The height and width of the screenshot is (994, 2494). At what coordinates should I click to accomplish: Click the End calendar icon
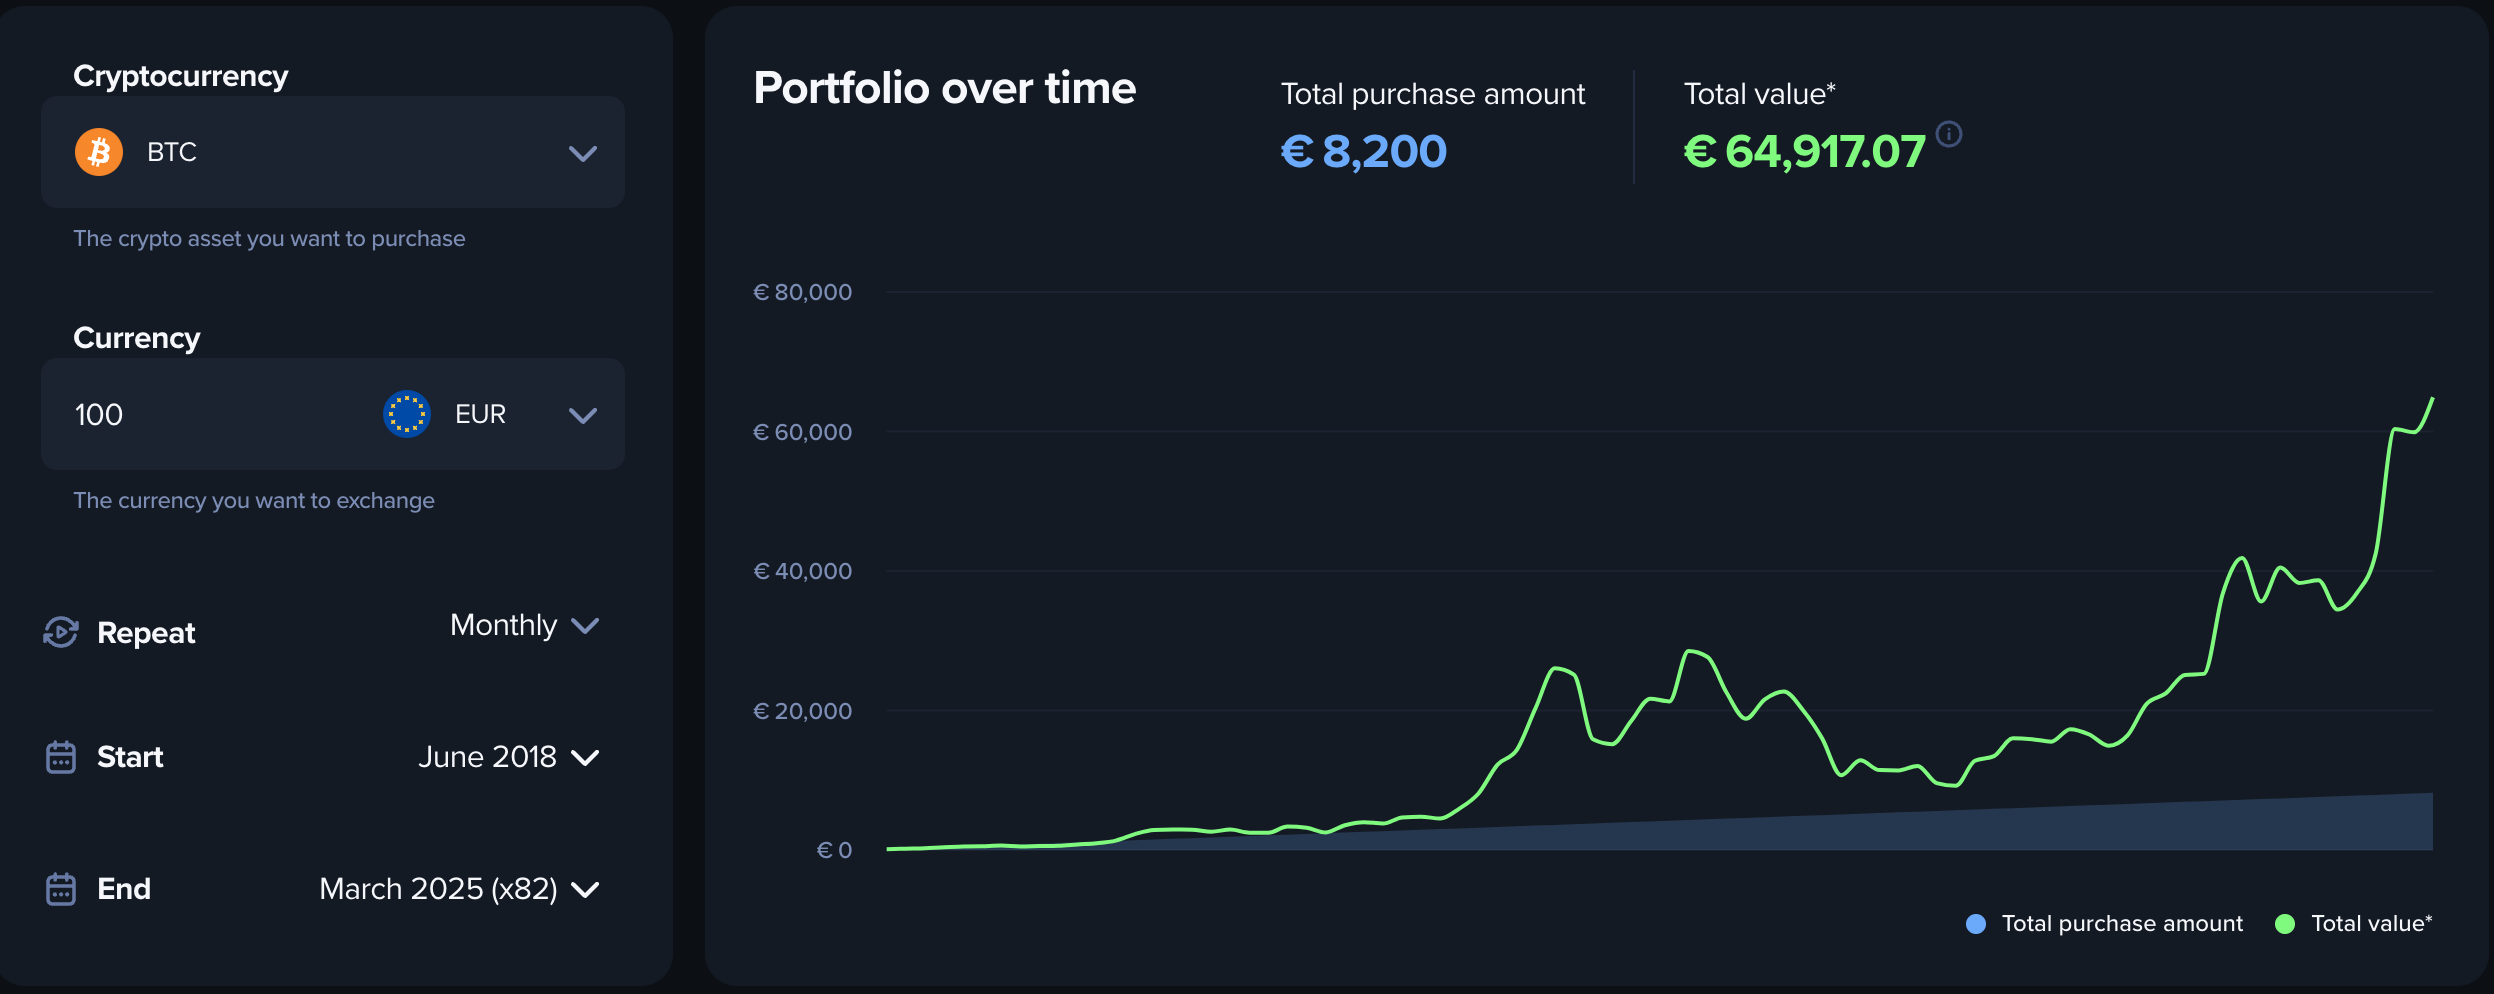[x=61, y=889]
